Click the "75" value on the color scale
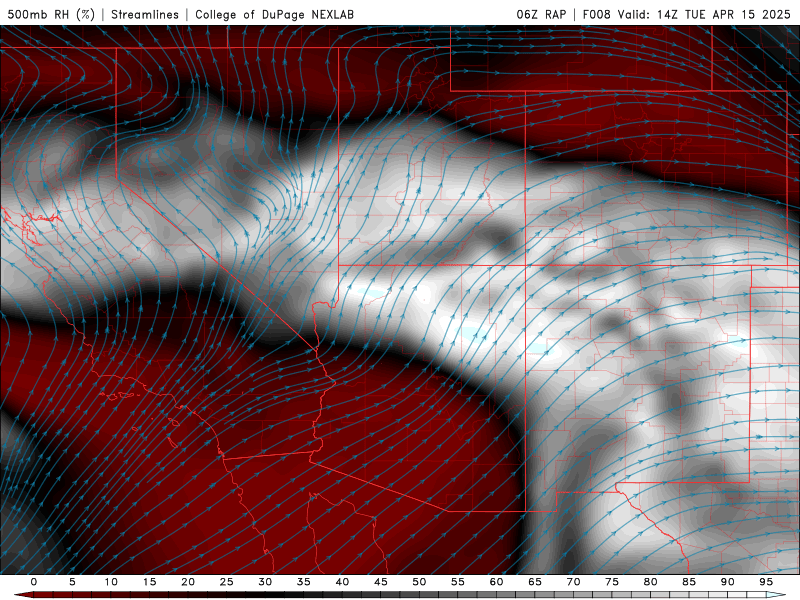The height and width of the screenshot is (600, 800). point(612,582)
